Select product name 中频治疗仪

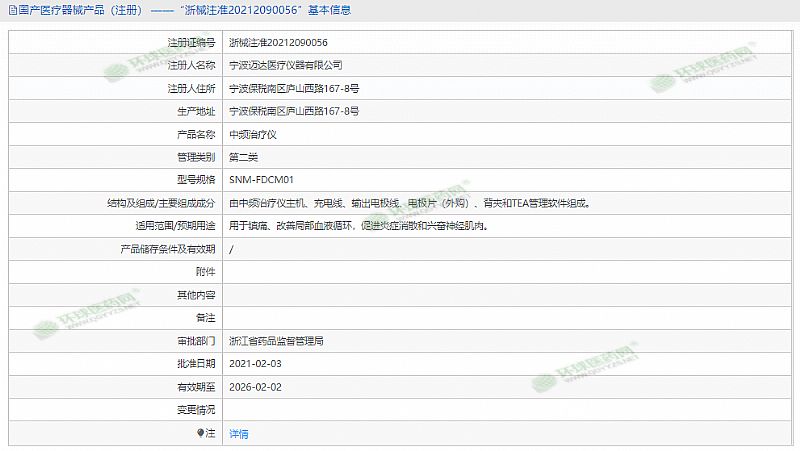[x=253, y=134]
